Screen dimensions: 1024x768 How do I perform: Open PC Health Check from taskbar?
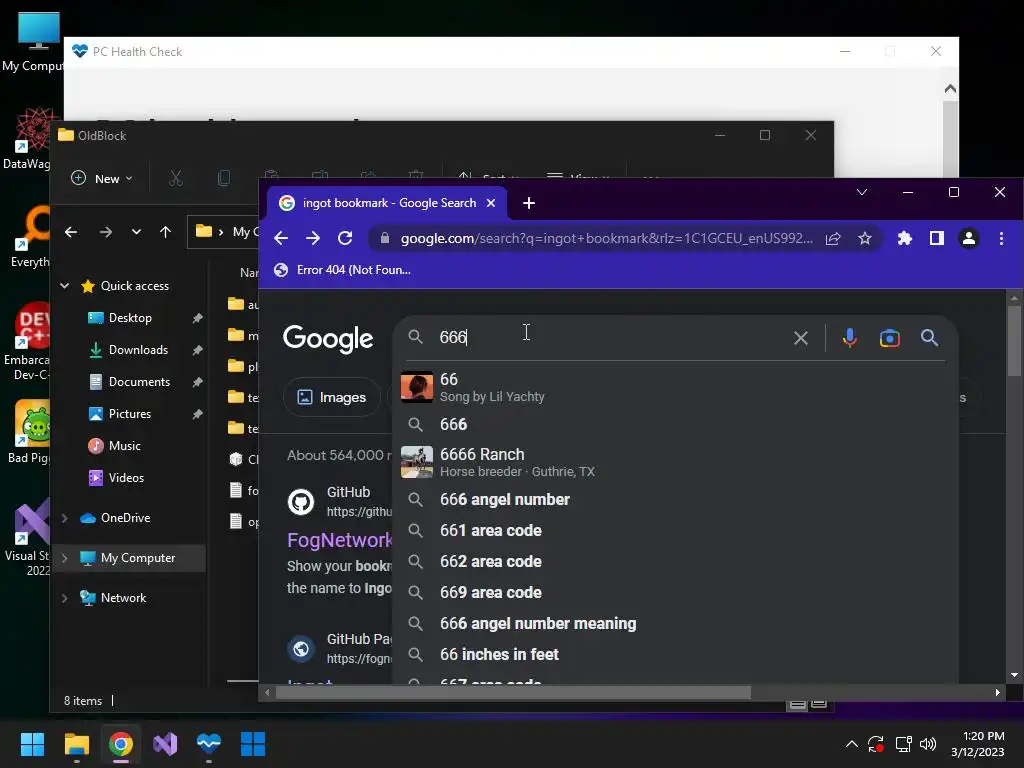point(209,744)
